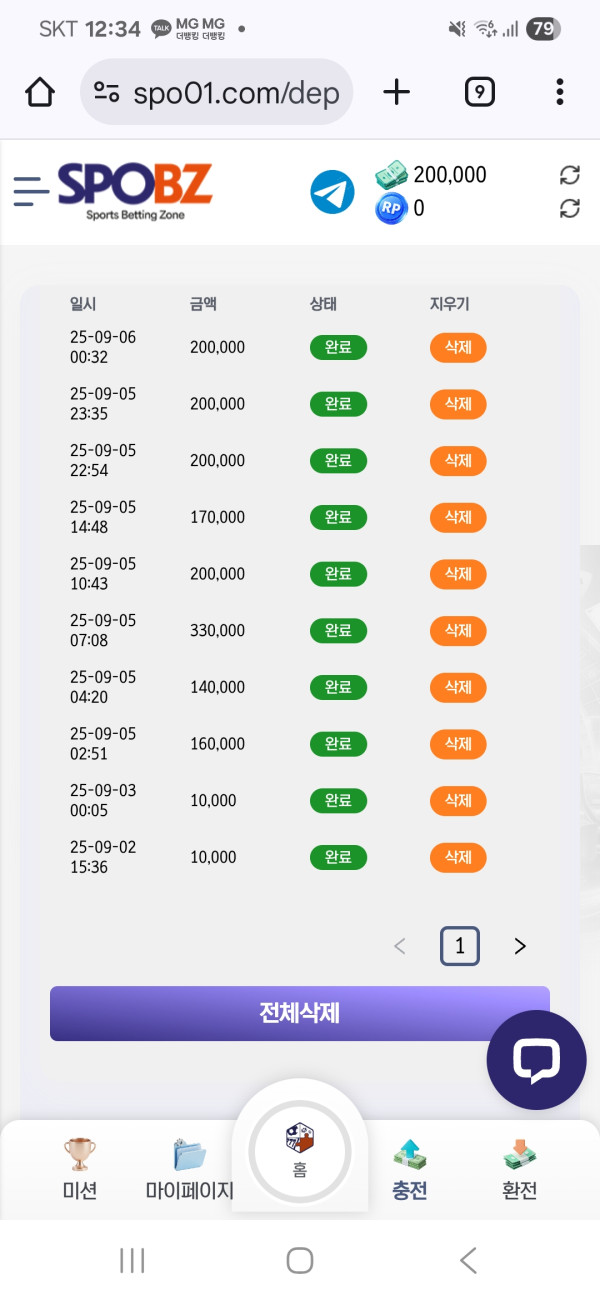
Task: Tap the browser home icon
Action: click(39, 93)
